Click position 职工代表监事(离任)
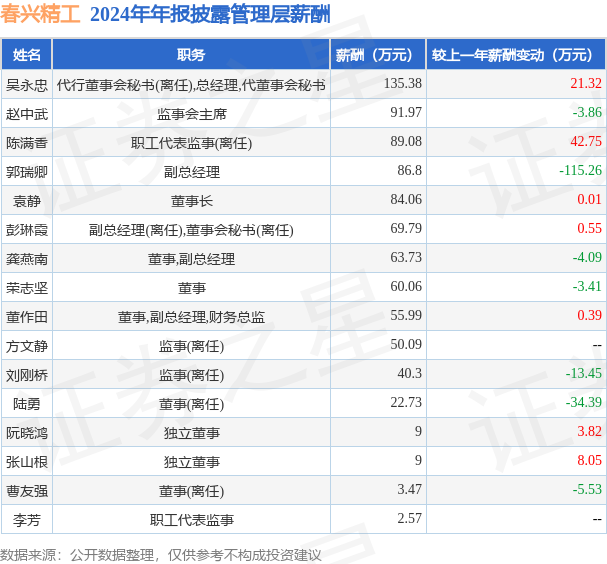 click(x=191, y=143)
